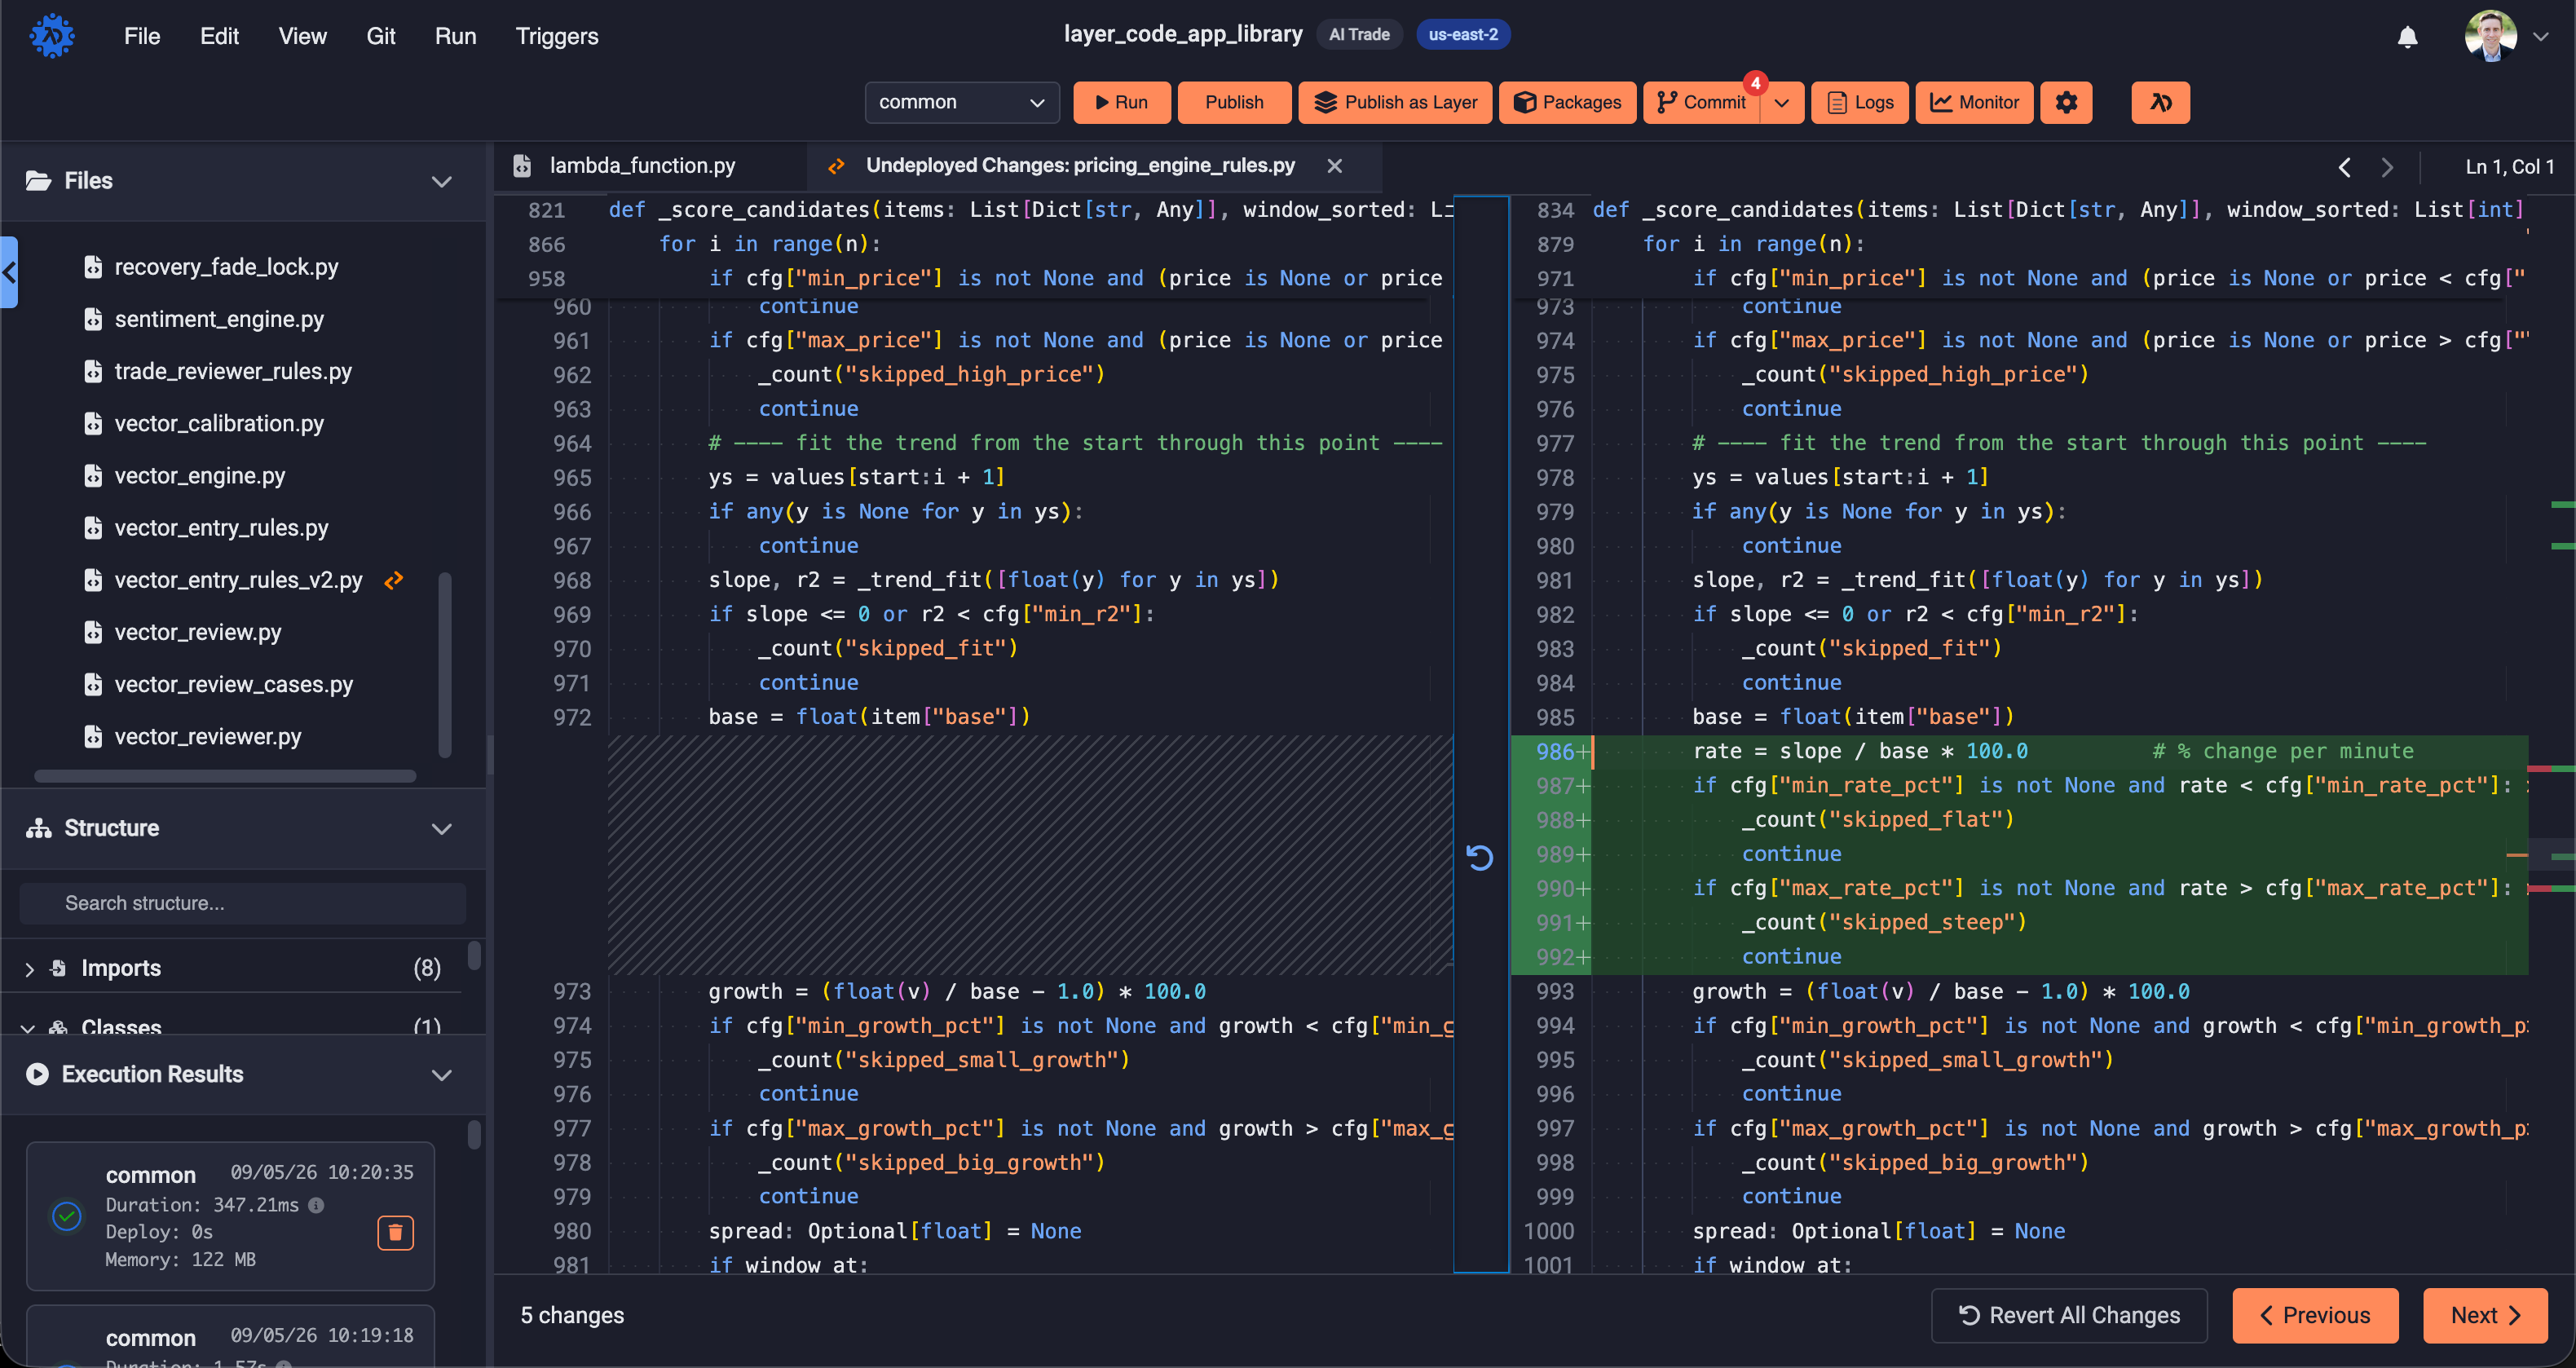Open the Triggers menu

tap(557, 36)
